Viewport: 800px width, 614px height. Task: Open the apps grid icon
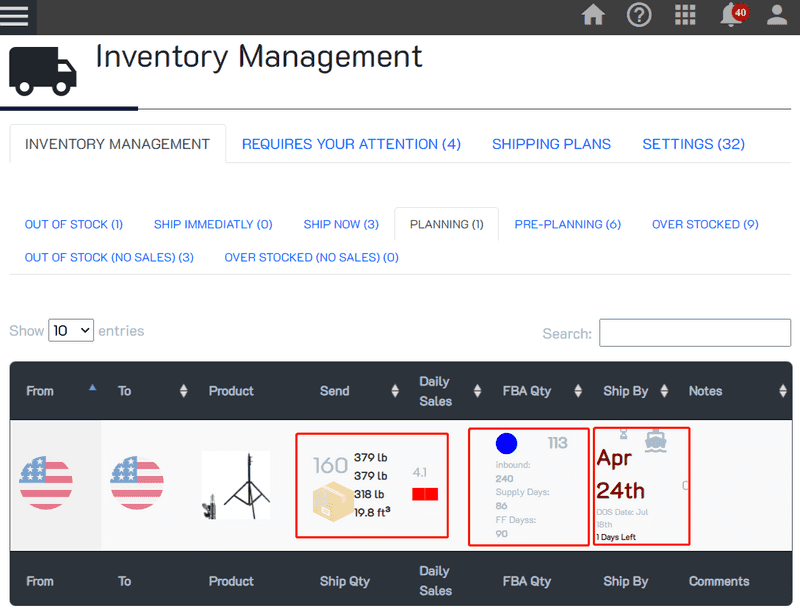(685, 15)
